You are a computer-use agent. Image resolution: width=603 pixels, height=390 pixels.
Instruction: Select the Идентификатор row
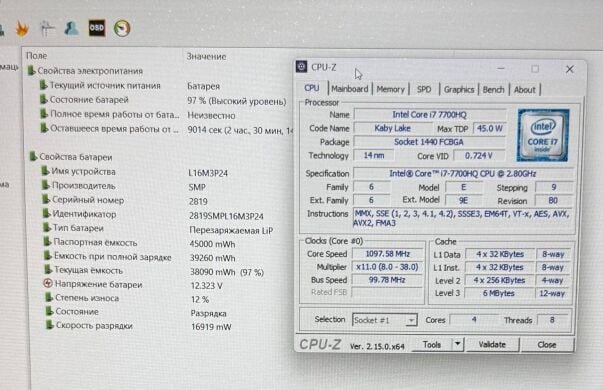coord(79,214)
